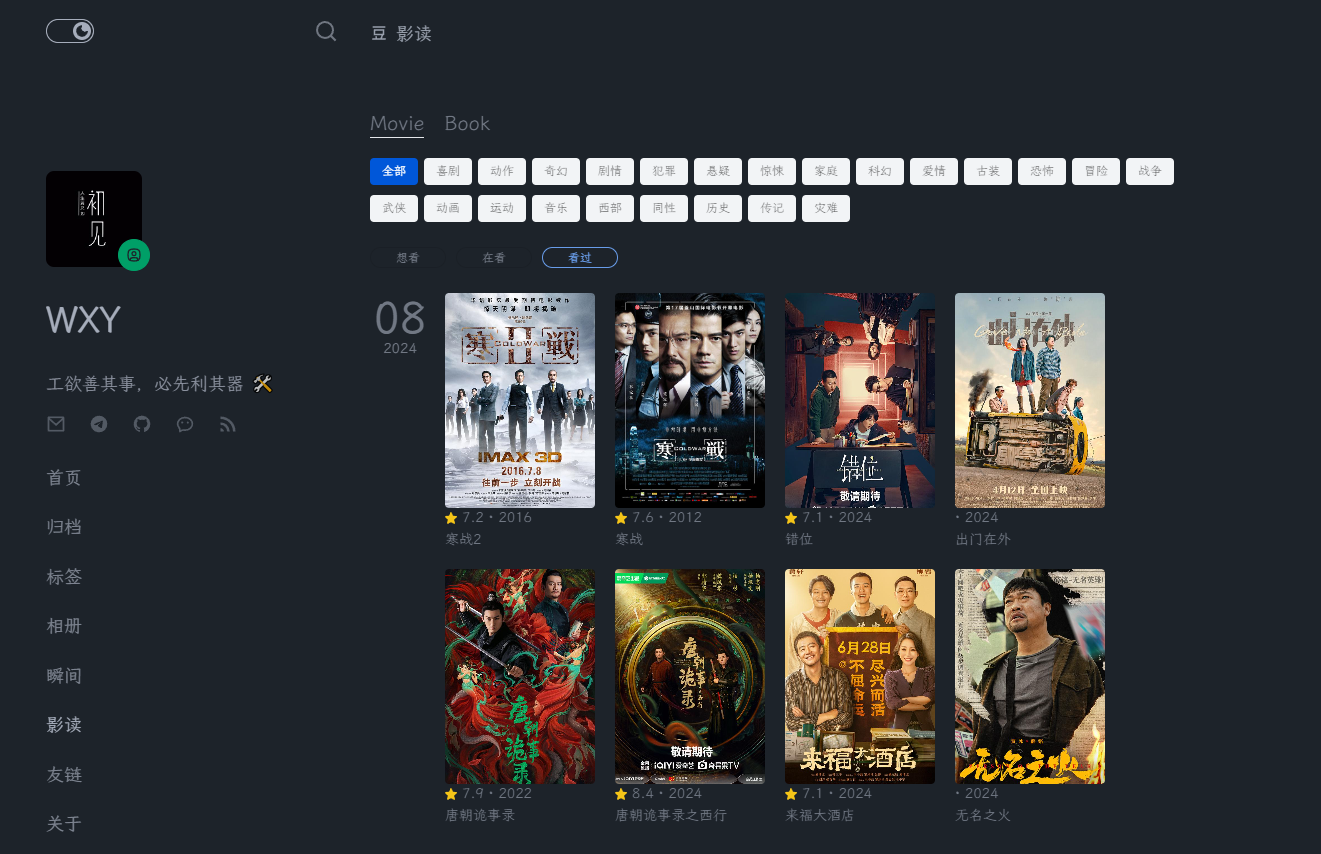Choose the 灾难 genre tag
Screen dimensions: 1321x854
point(826,208)
